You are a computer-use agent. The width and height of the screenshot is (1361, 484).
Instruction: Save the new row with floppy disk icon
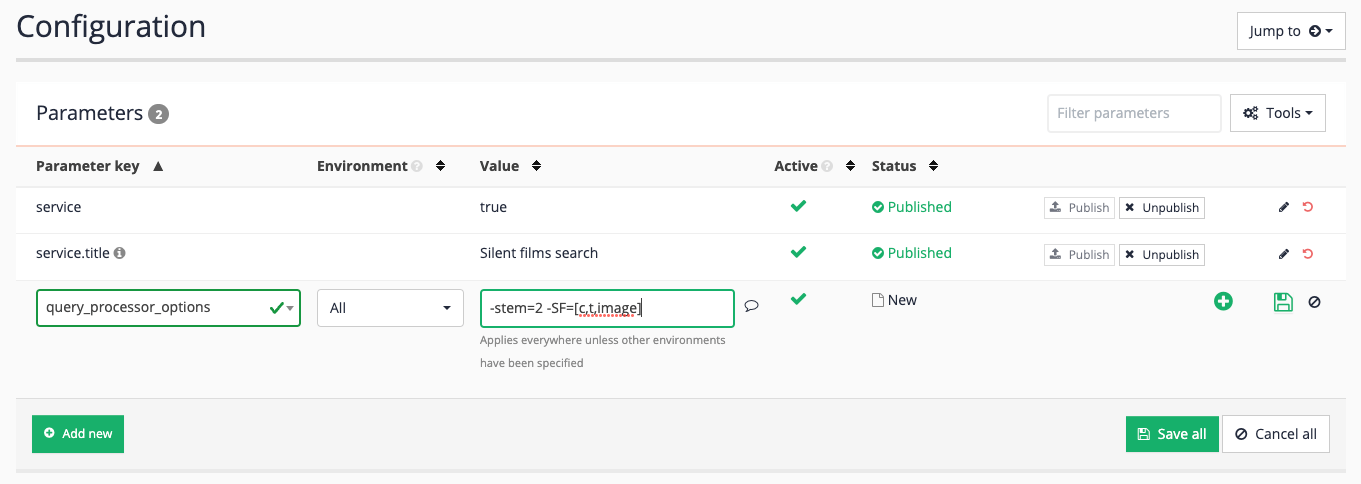pyautogui.click(x=1283, y=301)
